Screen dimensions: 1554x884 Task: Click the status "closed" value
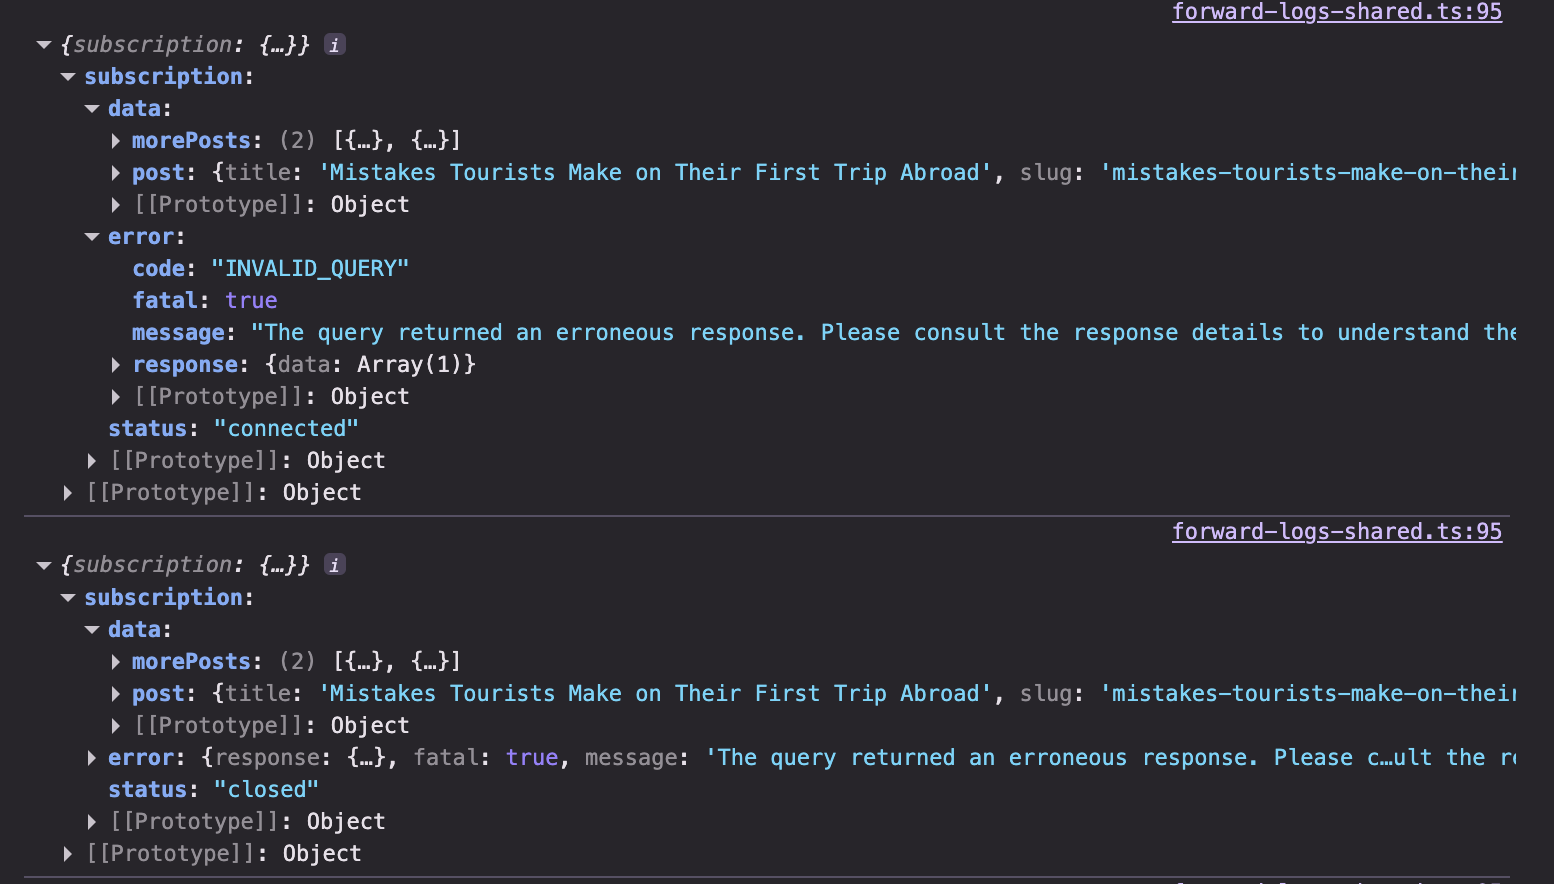coord(266,790)
